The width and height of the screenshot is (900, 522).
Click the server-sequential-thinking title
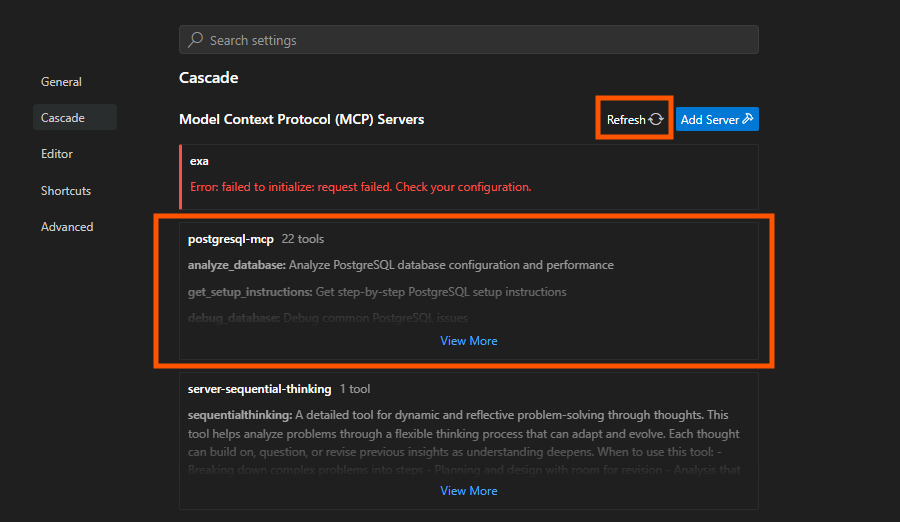[x=259, y=389]
